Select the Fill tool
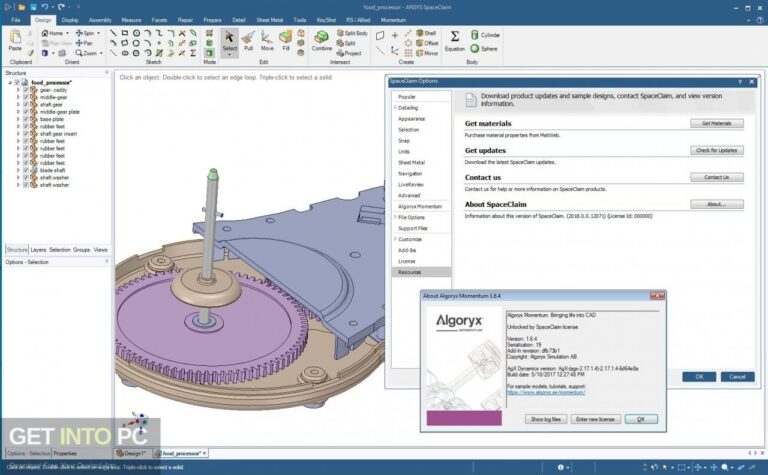The image size is (768, 475). coord(286,41)
